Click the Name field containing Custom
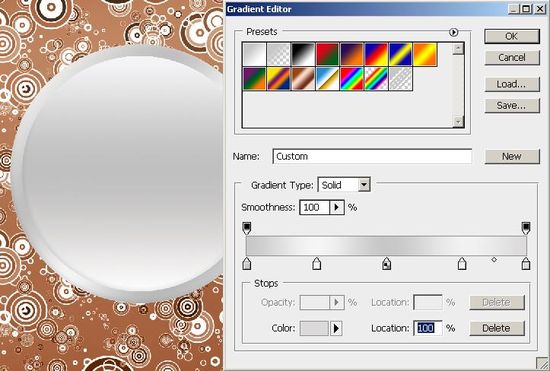This screenshot has height=371, width=550. tap(372, 156)
